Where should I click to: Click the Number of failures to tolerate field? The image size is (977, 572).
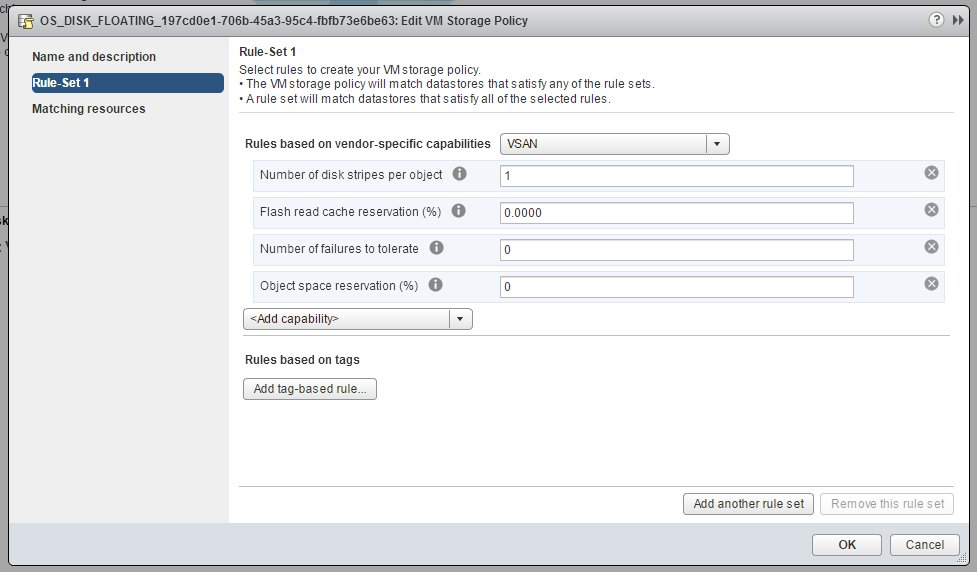[676, 250]
